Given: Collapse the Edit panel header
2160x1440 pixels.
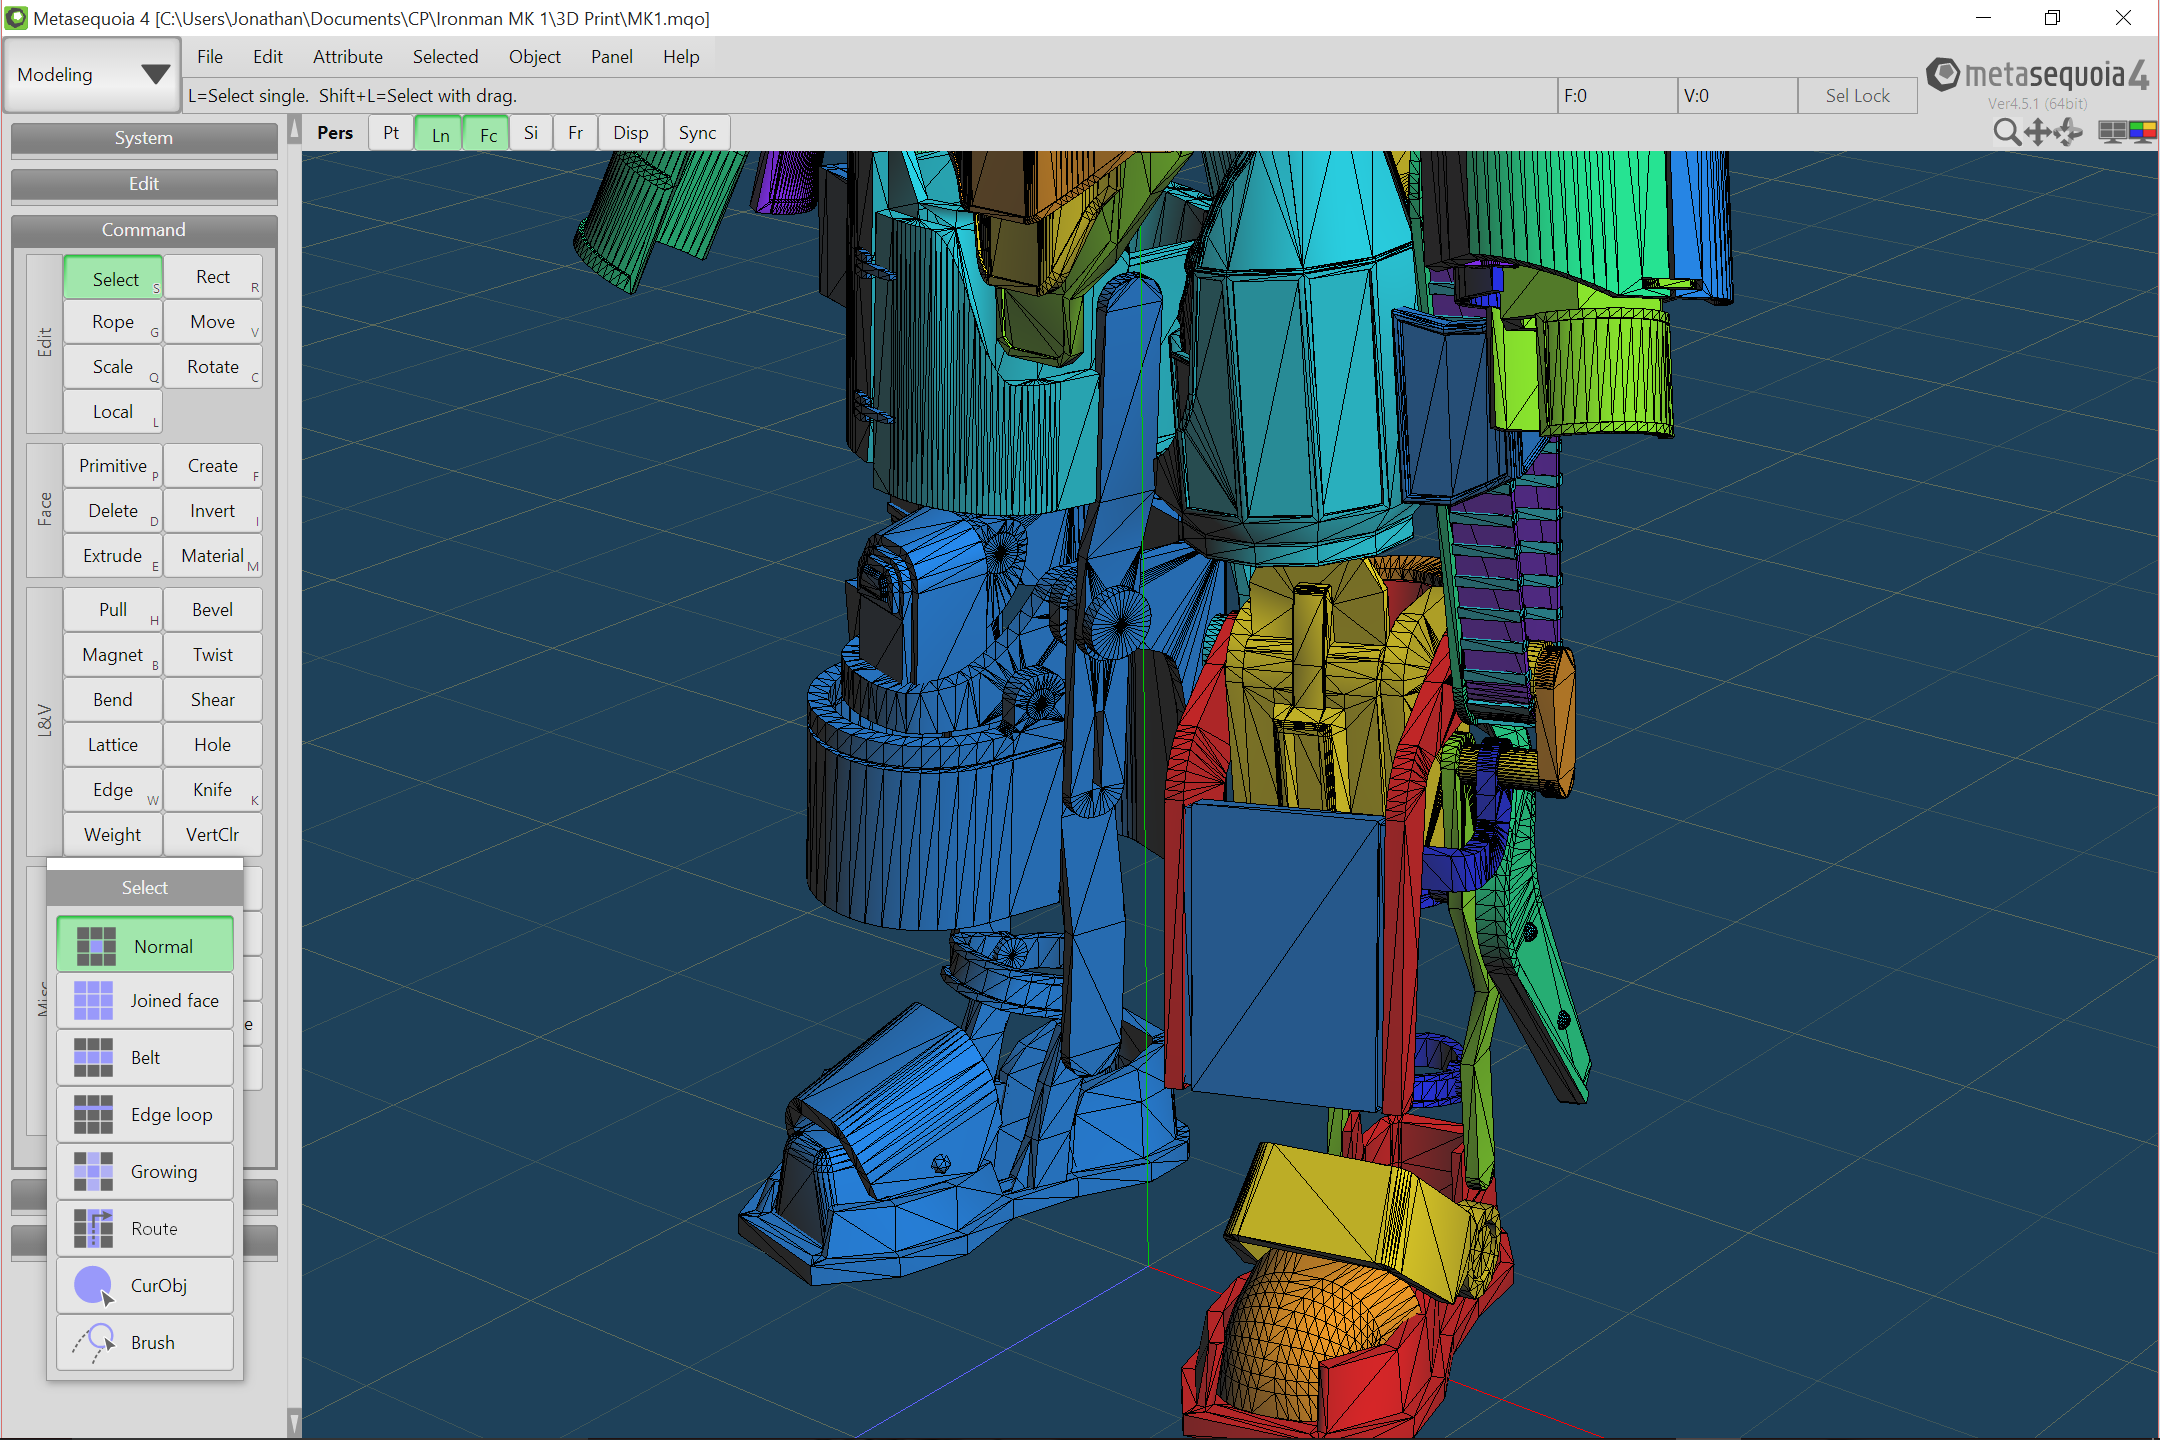Looking at the screenshot, I should coord(144,184).
